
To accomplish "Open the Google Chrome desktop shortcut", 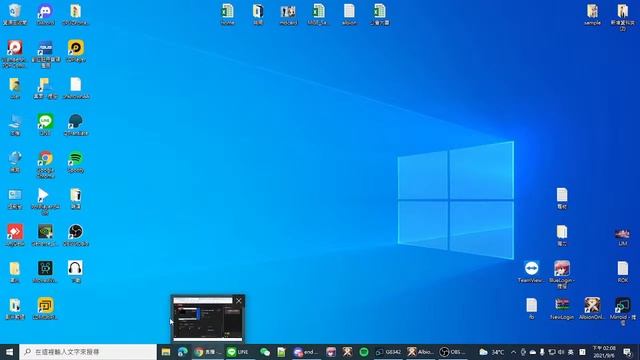I will click(x=45, y=164).
